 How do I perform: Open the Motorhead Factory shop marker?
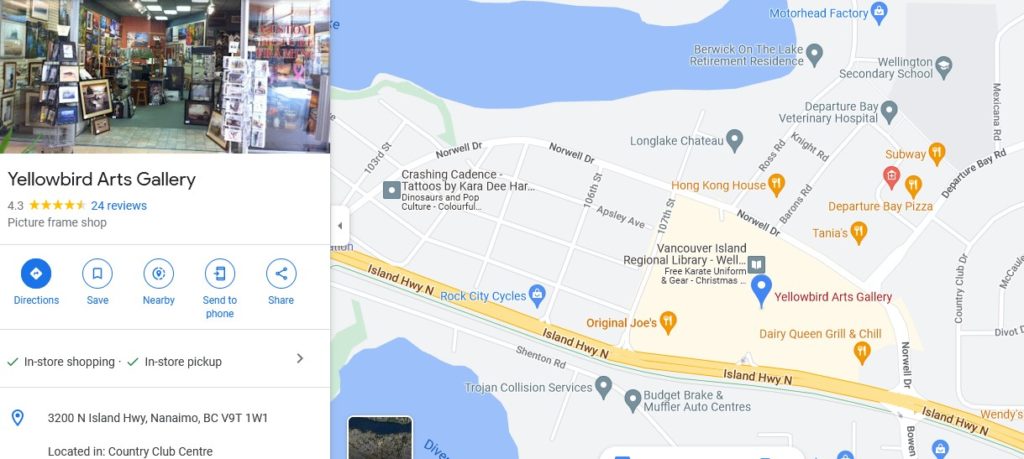tap(879, 12)
